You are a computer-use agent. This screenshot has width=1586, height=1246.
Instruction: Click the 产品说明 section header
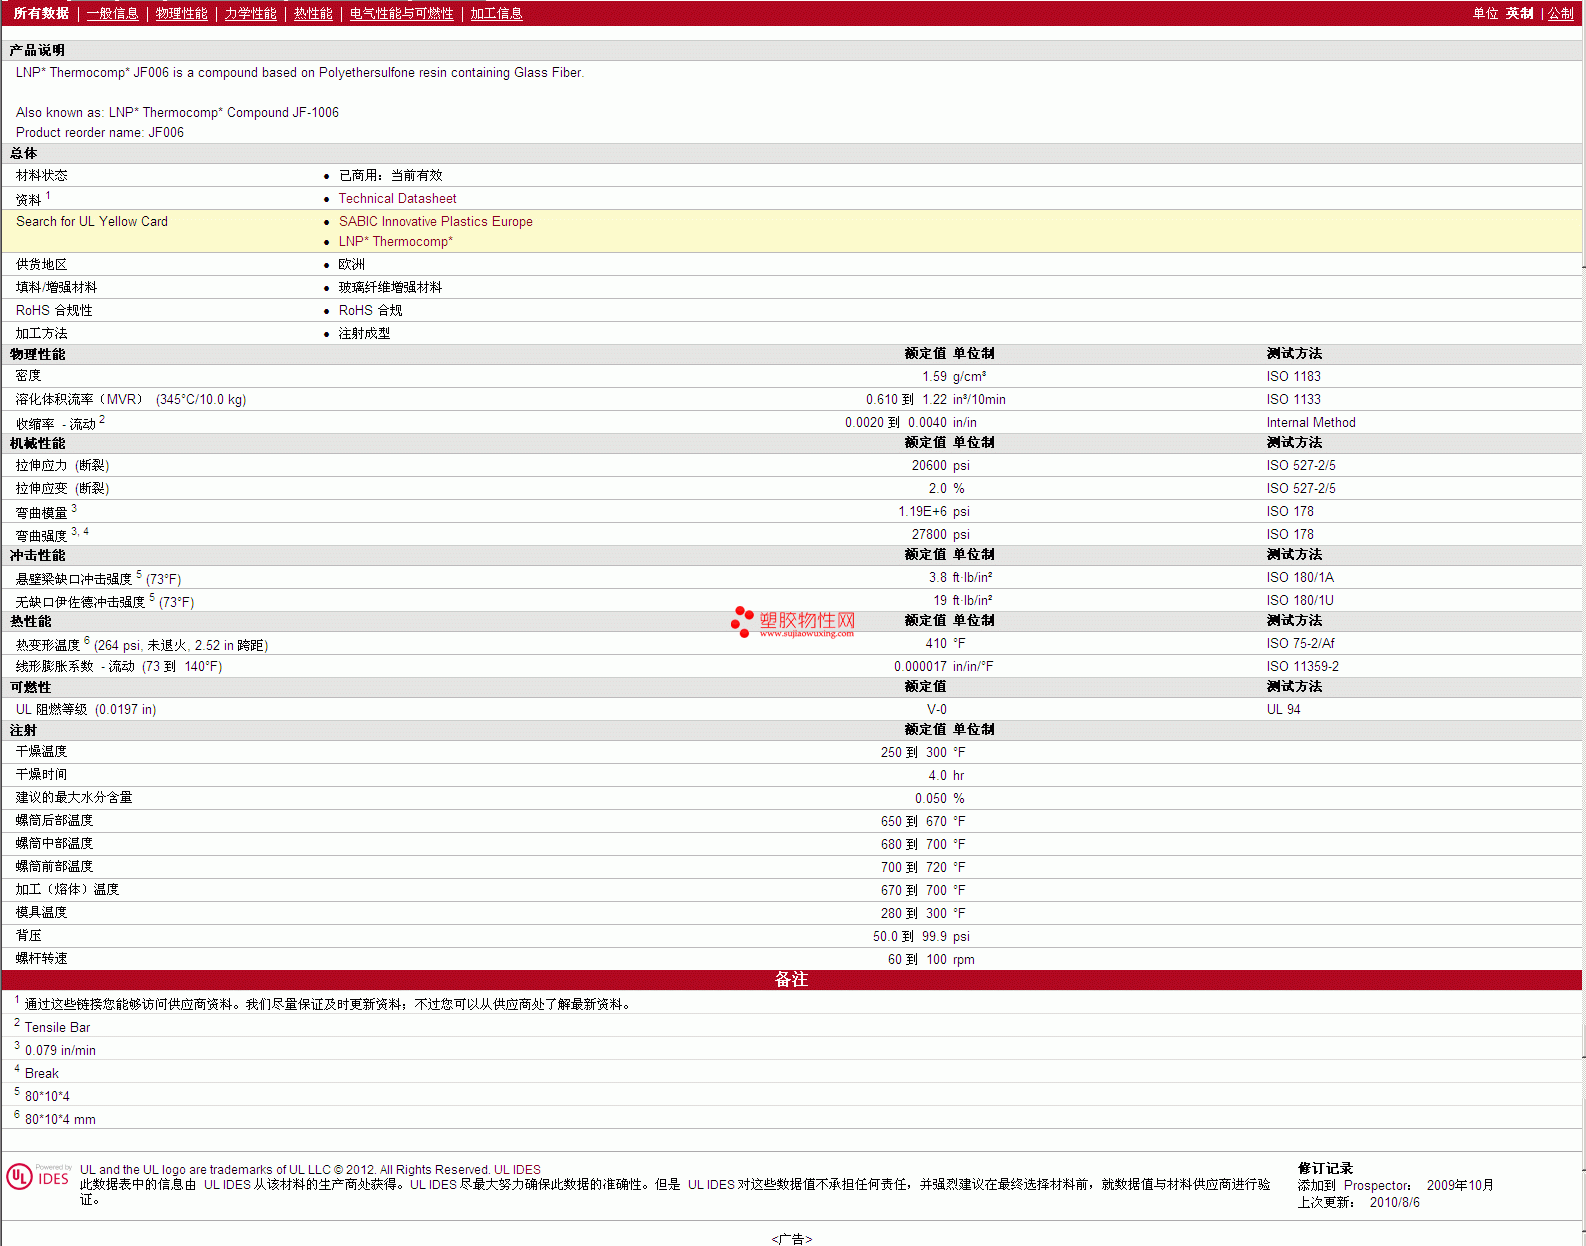click(x=37, y=50)
